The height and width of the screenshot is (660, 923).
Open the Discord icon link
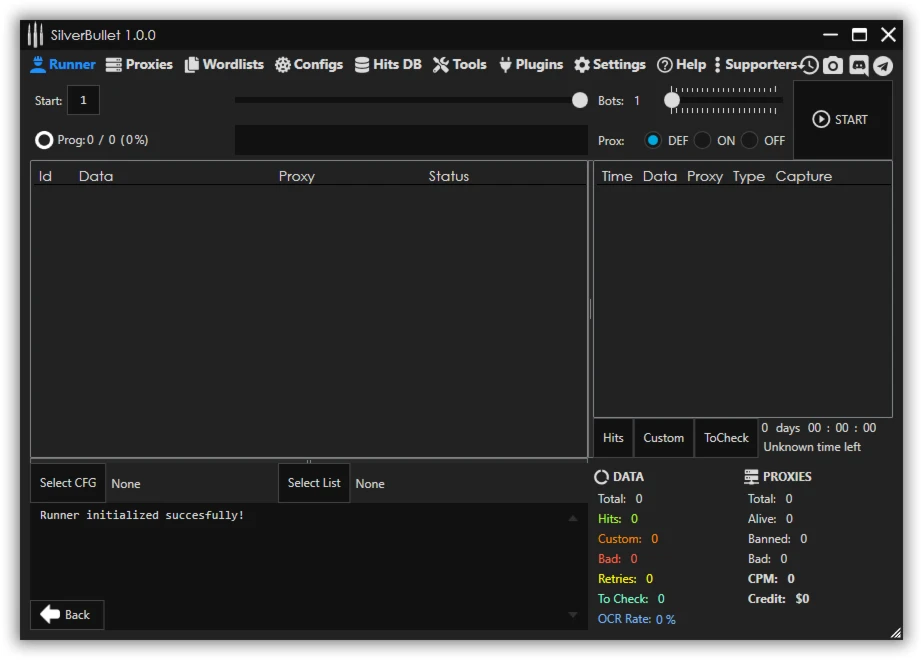858,65
